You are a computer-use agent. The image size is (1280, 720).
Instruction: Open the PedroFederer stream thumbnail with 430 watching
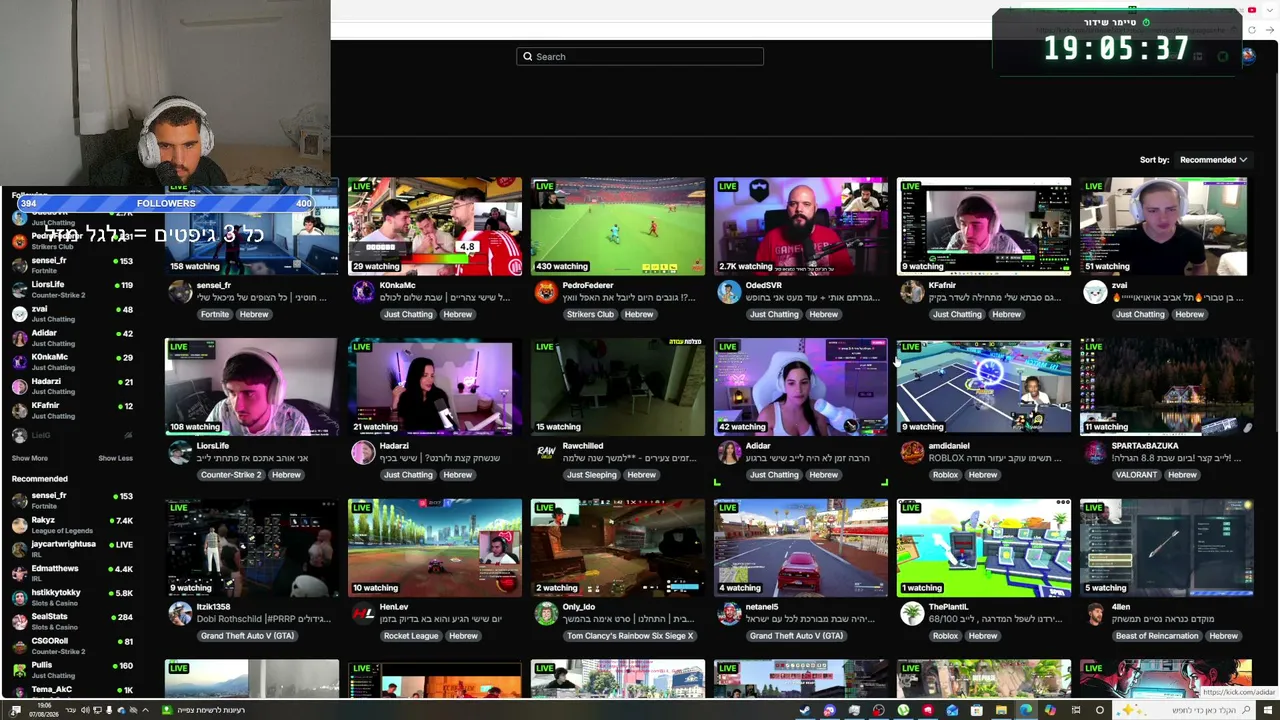tap(618, 226)
